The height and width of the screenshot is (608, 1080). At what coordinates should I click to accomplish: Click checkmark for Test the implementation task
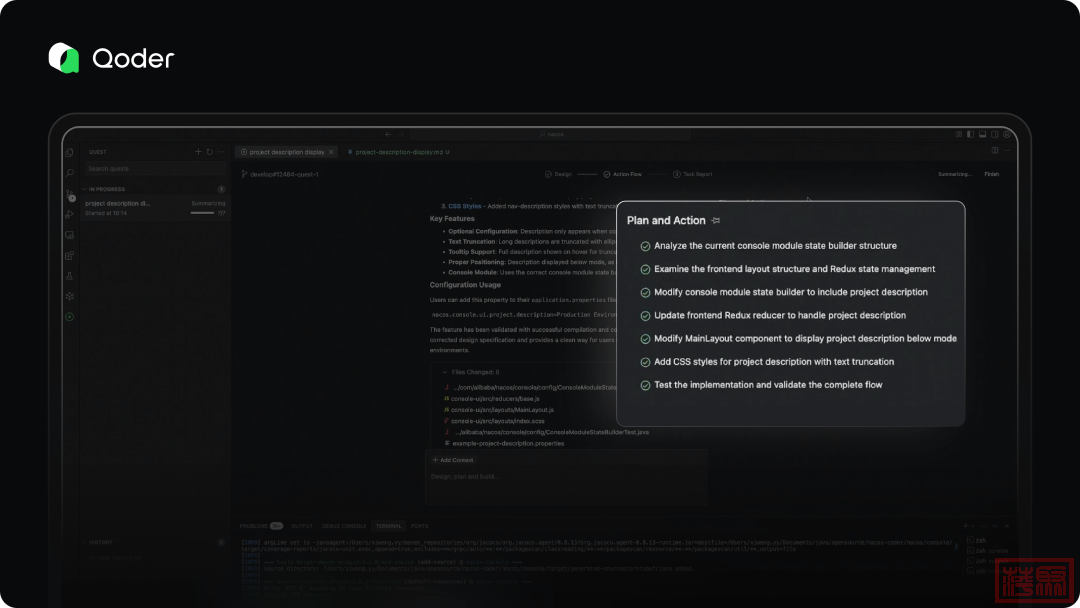click(x=645, y=385)
